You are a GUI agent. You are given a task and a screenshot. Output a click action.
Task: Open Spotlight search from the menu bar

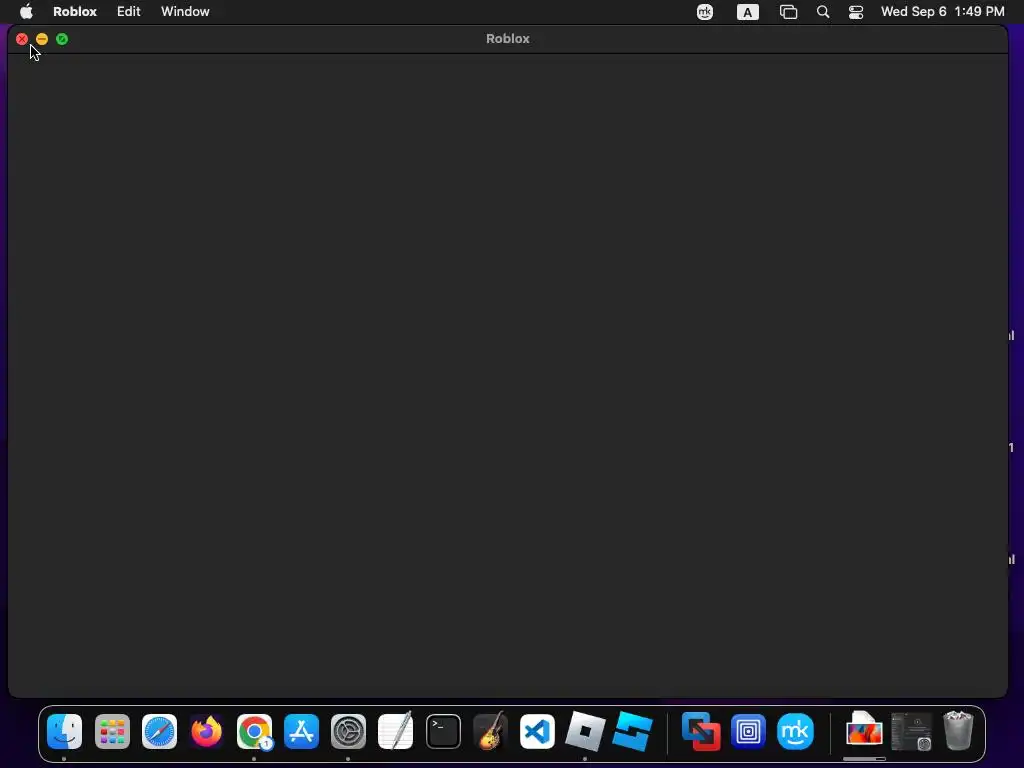[x=823, y=12]
